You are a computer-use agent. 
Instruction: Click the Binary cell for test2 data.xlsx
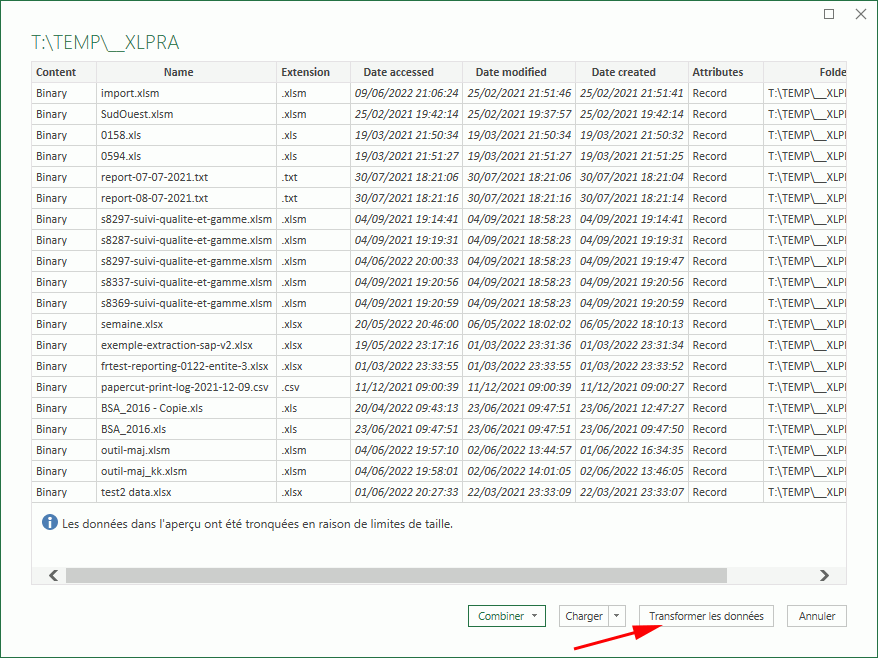pos(52,492)
